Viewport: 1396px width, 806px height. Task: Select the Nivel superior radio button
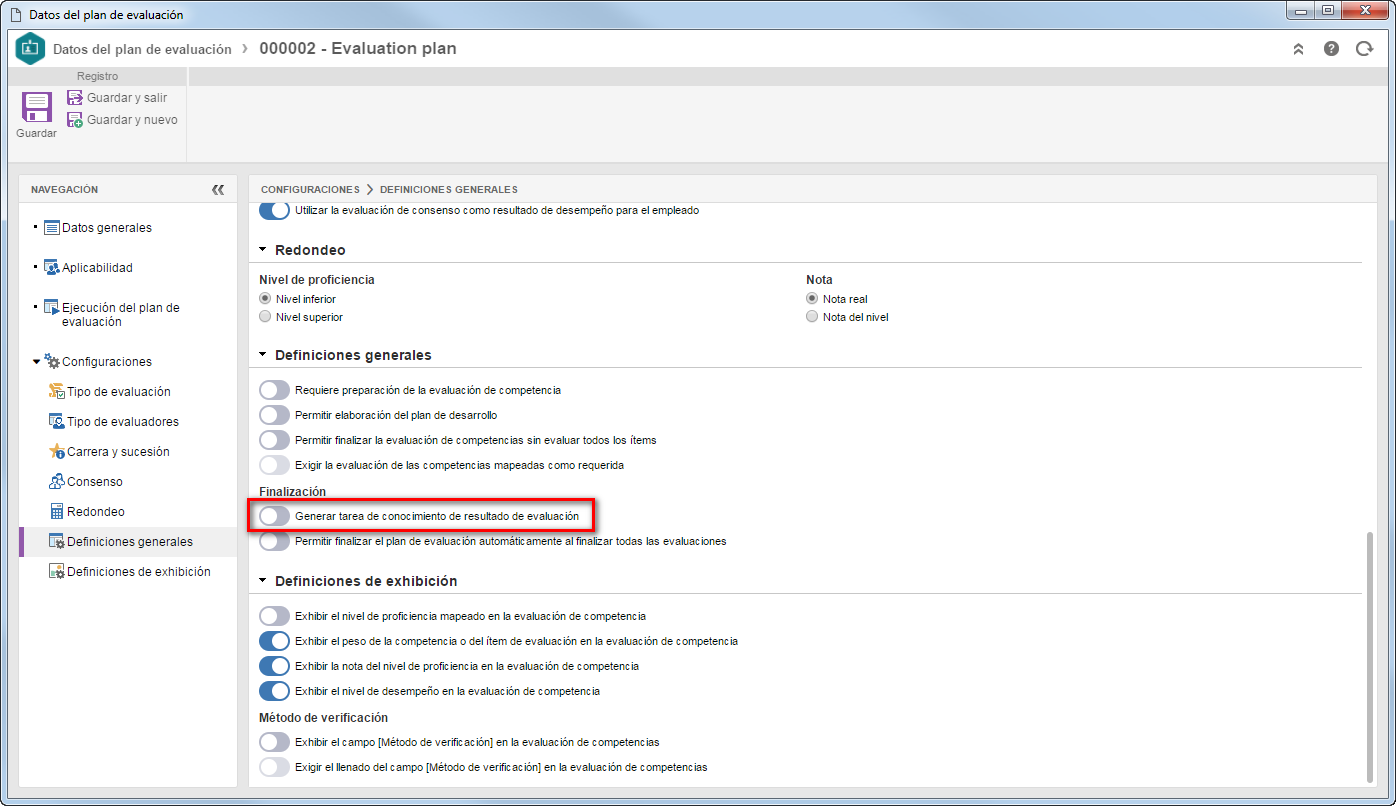click(x=265, y=317)
